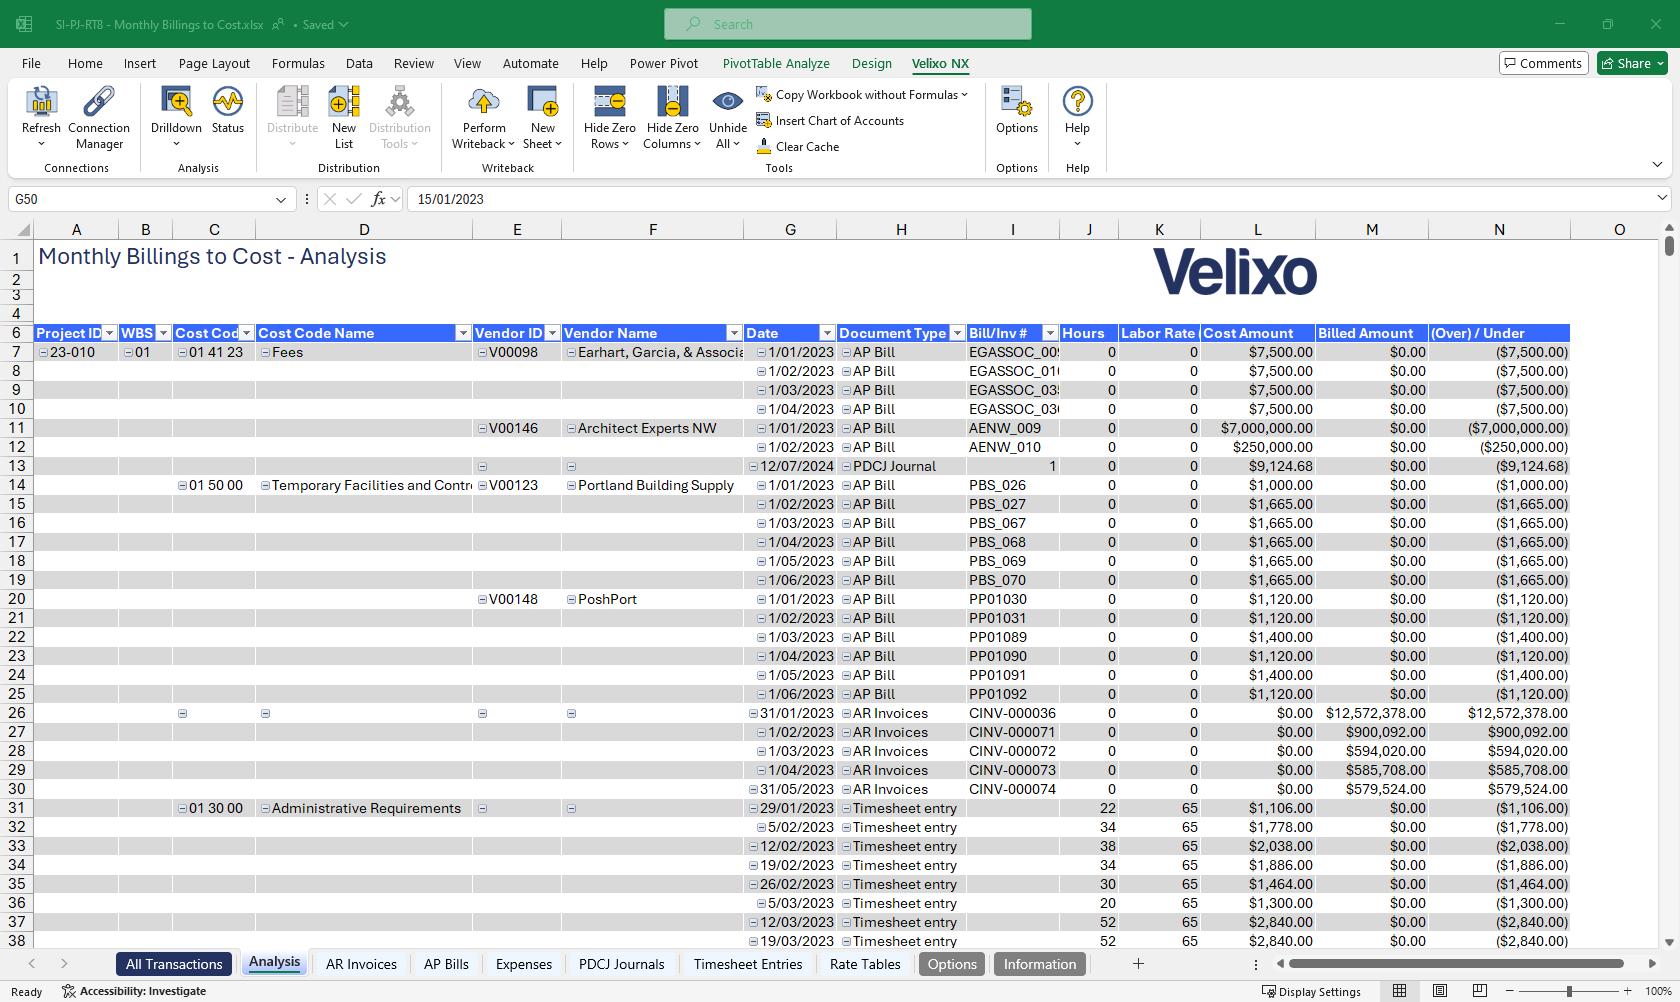Click the Perform Writeback icon
This screenshot has height=1002, width=1680.
click(484, 102)
